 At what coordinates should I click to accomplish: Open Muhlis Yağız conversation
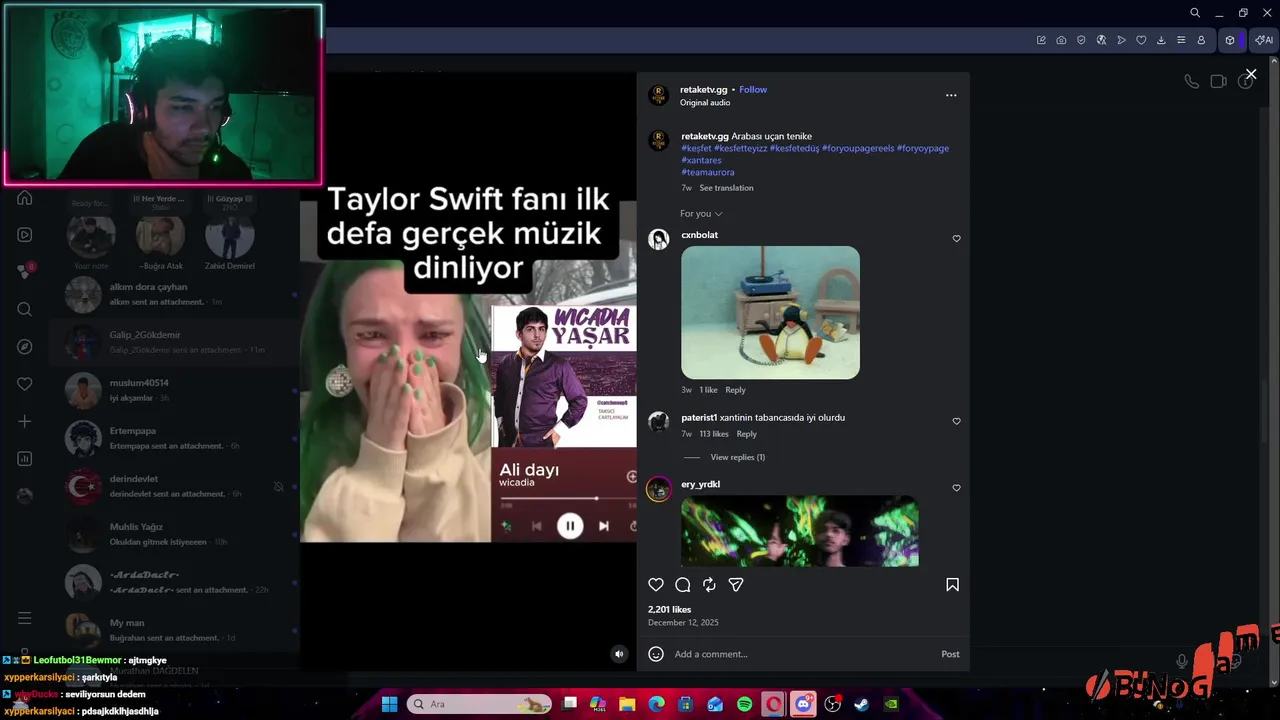point(175,534)
